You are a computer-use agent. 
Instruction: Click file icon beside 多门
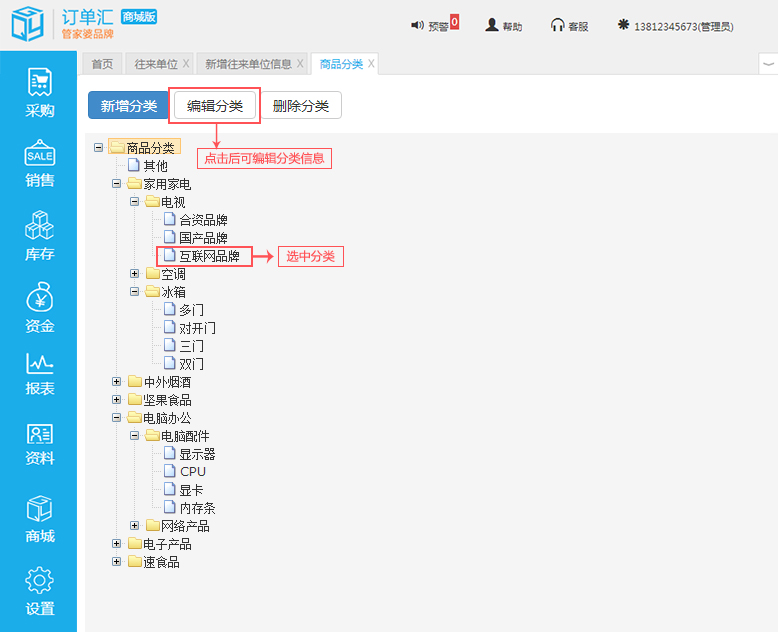pos(170,309)
